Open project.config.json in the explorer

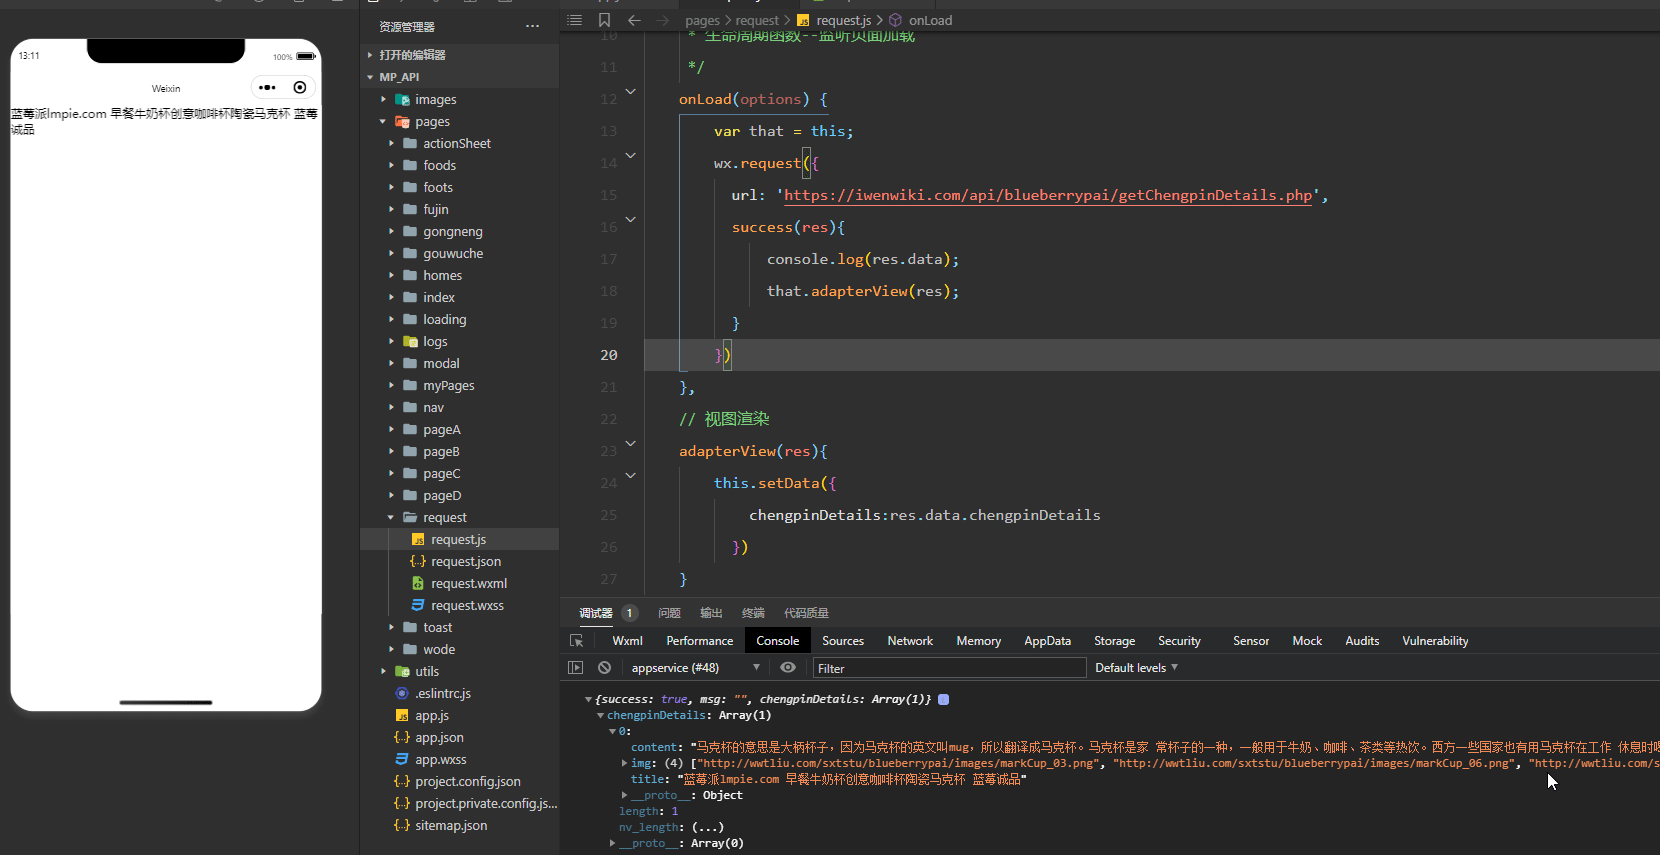point(460,781)
